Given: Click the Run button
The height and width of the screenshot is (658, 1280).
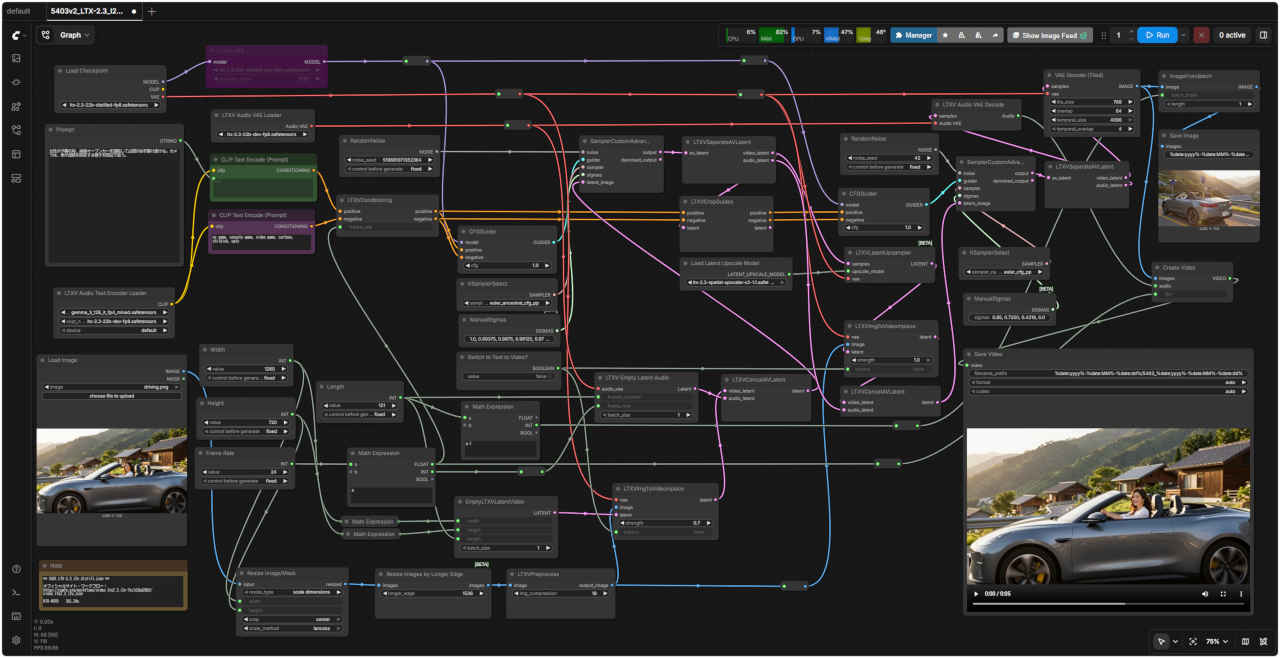Looking at the screenshot, I should 1157,35.
